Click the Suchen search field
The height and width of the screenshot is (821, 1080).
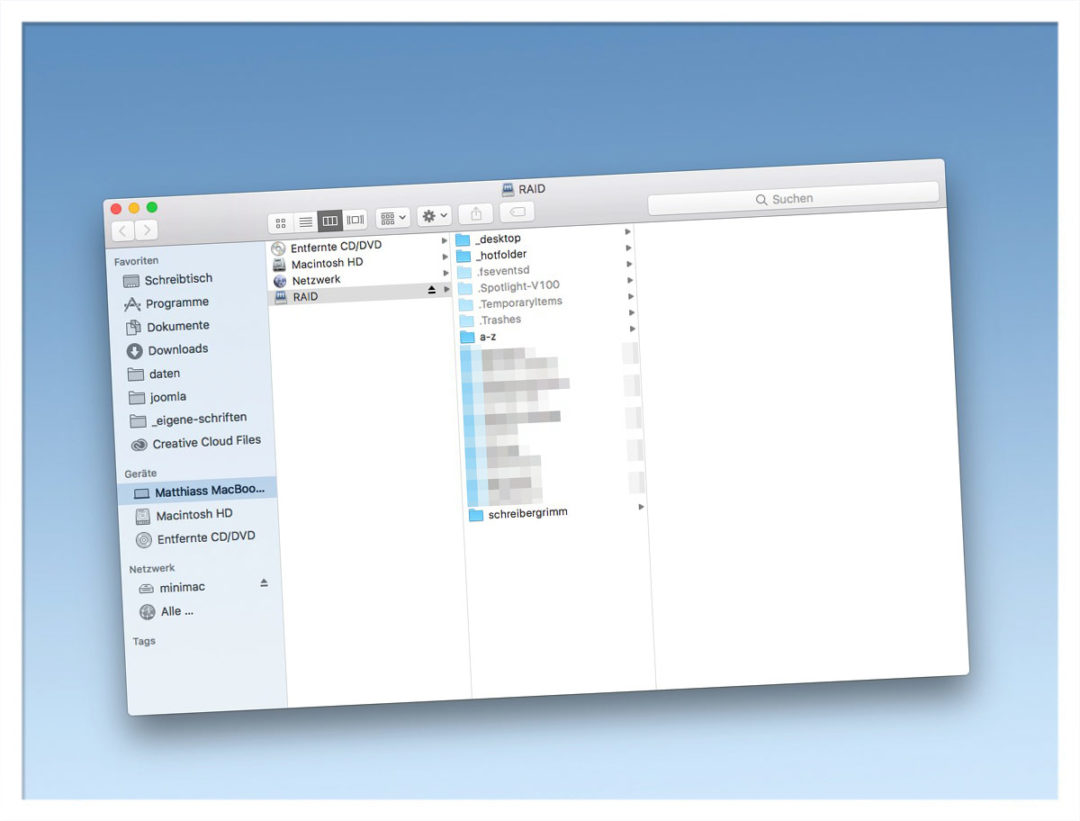pyautogui.click(x=790, y=198)
